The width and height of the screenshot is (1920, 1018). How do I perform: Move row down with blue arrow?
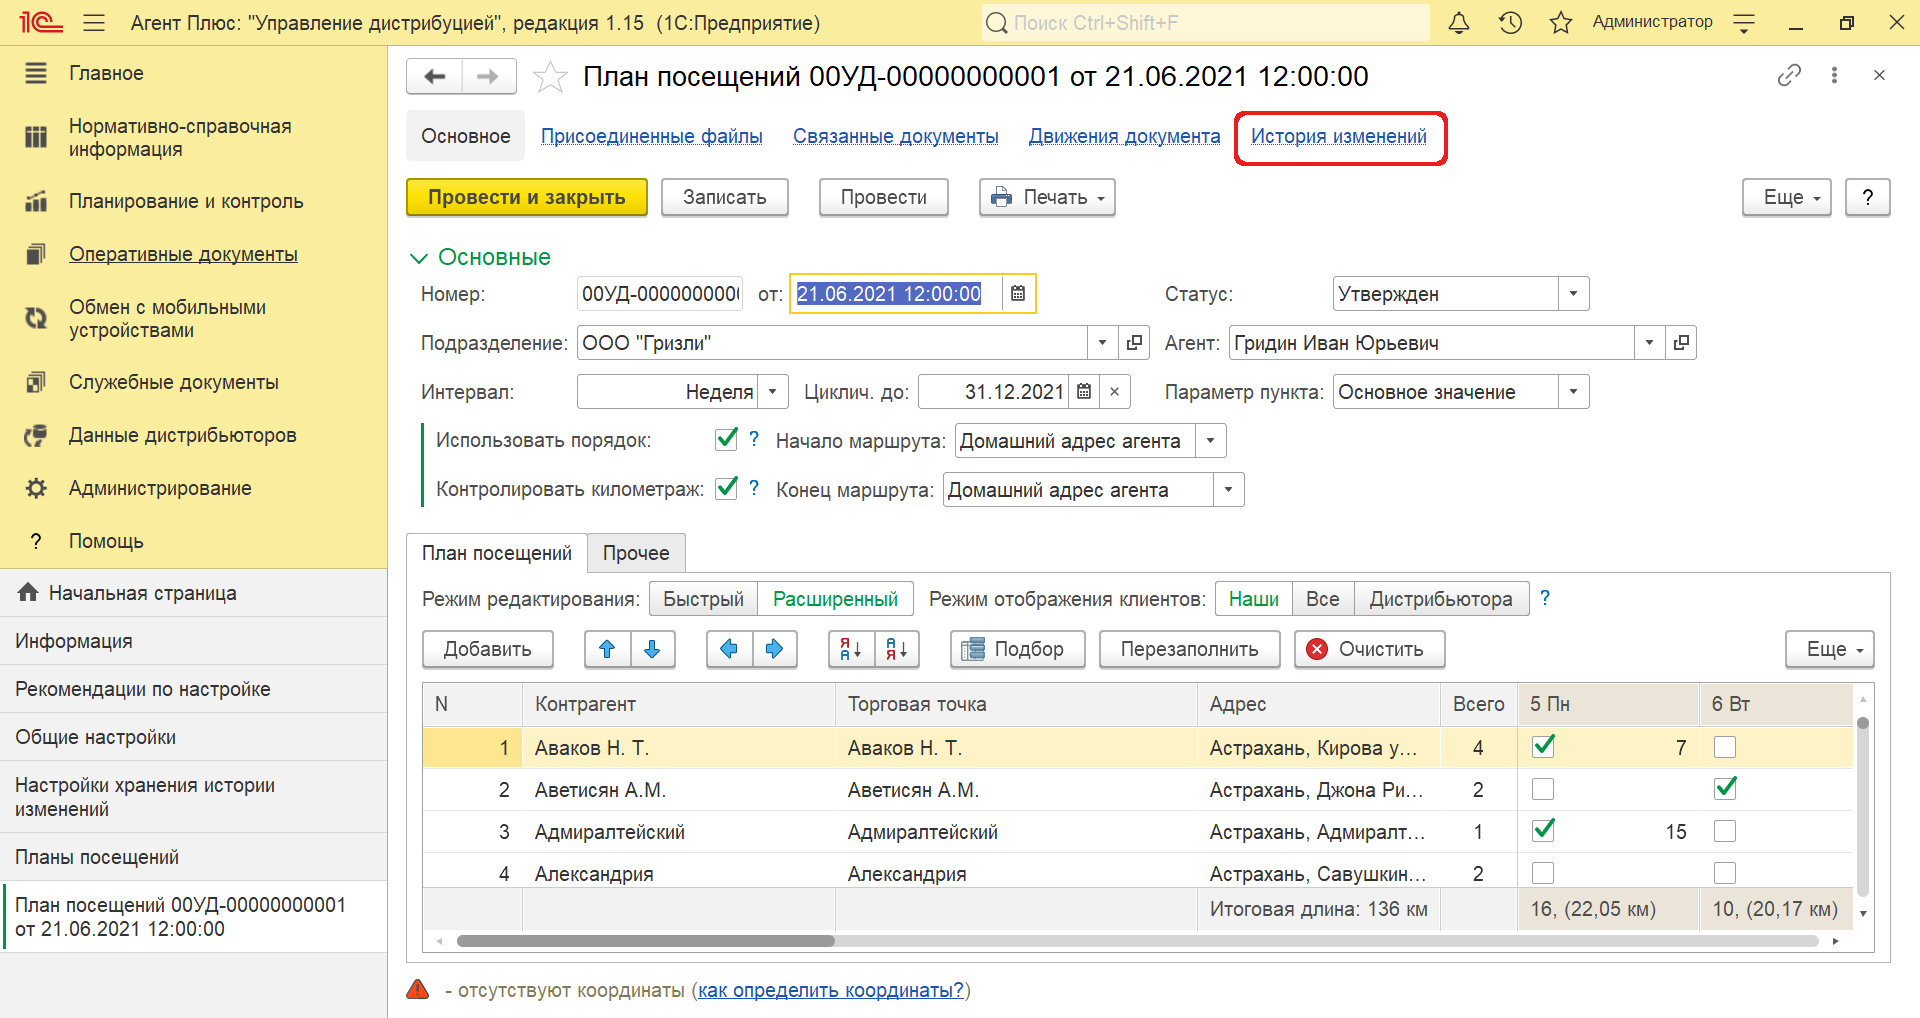(x=652, y=649)
